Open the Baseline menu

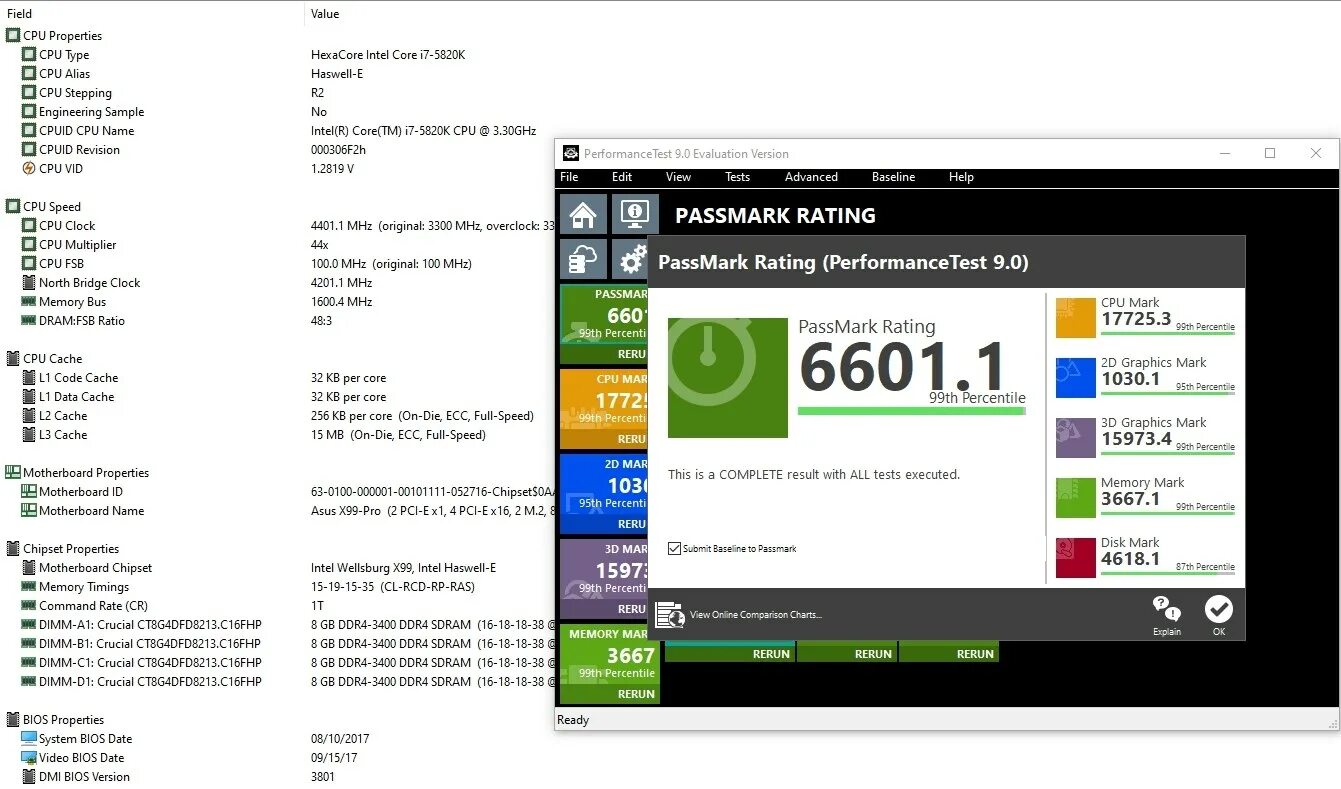coord(893,177)
